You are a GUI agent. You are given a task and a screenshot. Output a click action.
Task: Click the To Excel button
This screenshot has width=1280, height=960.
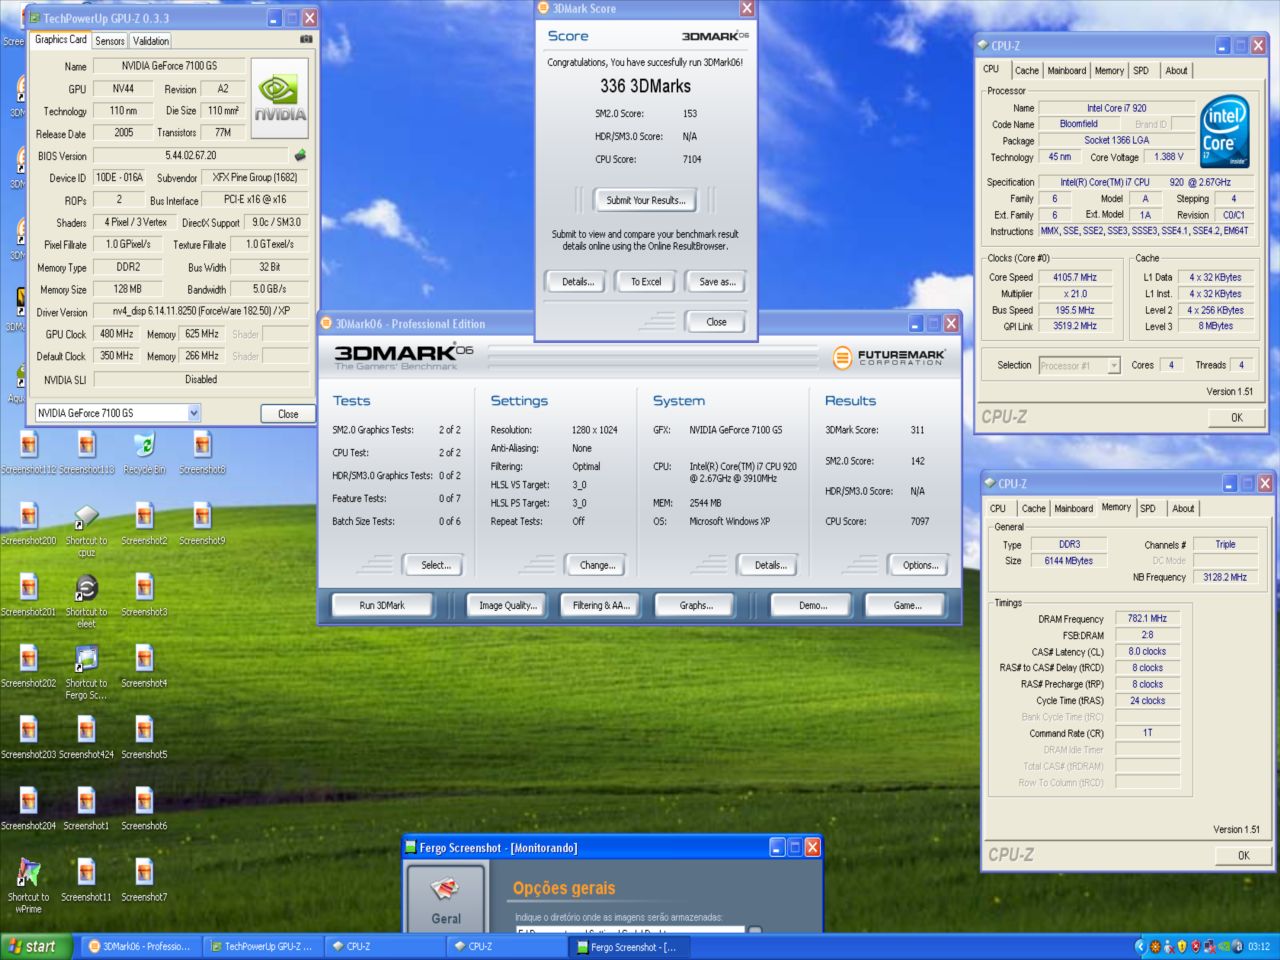tap(646, 282)
